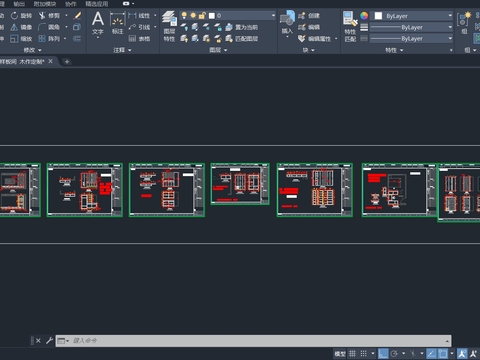The height and width of the screenshot is (360, 480).
Task: Expand command line history arrow
Action: click(447, 341)
